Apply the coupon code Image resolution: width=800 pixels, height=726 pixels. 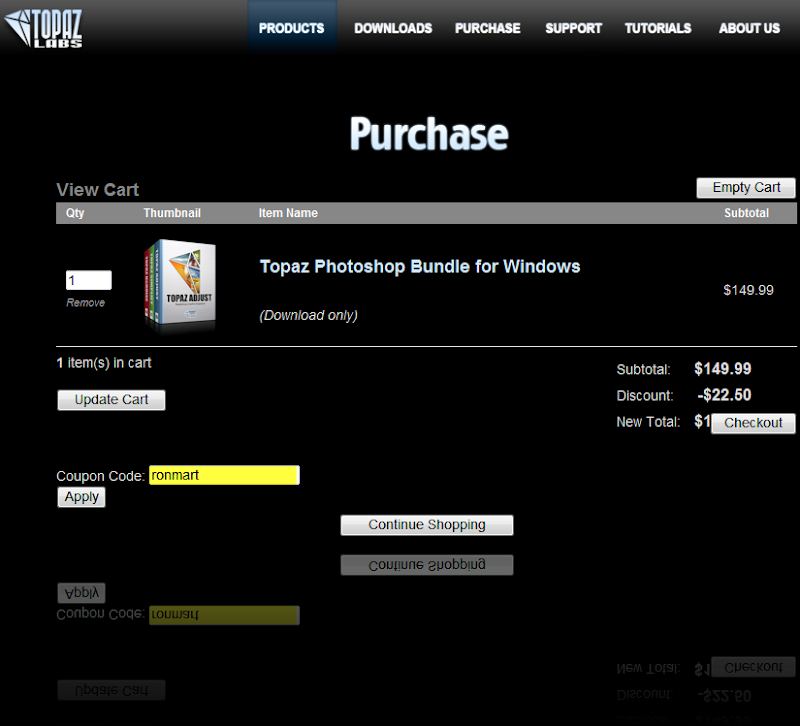coord(82,497)
